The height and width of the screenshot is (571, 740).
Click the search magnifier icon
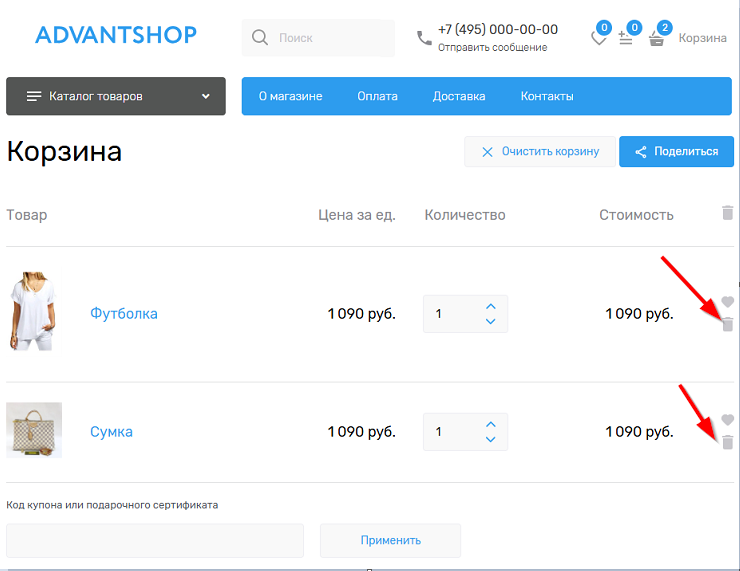pos(260,38)
